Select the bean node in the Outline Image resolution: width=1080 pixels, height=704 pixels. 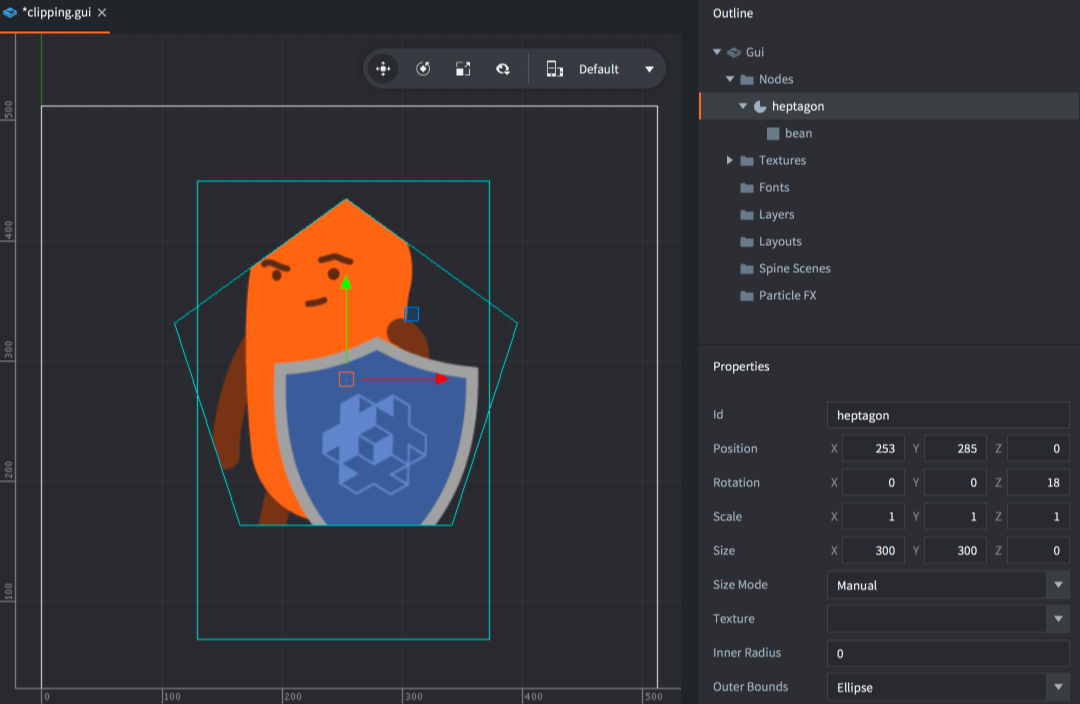click(798, 133)
